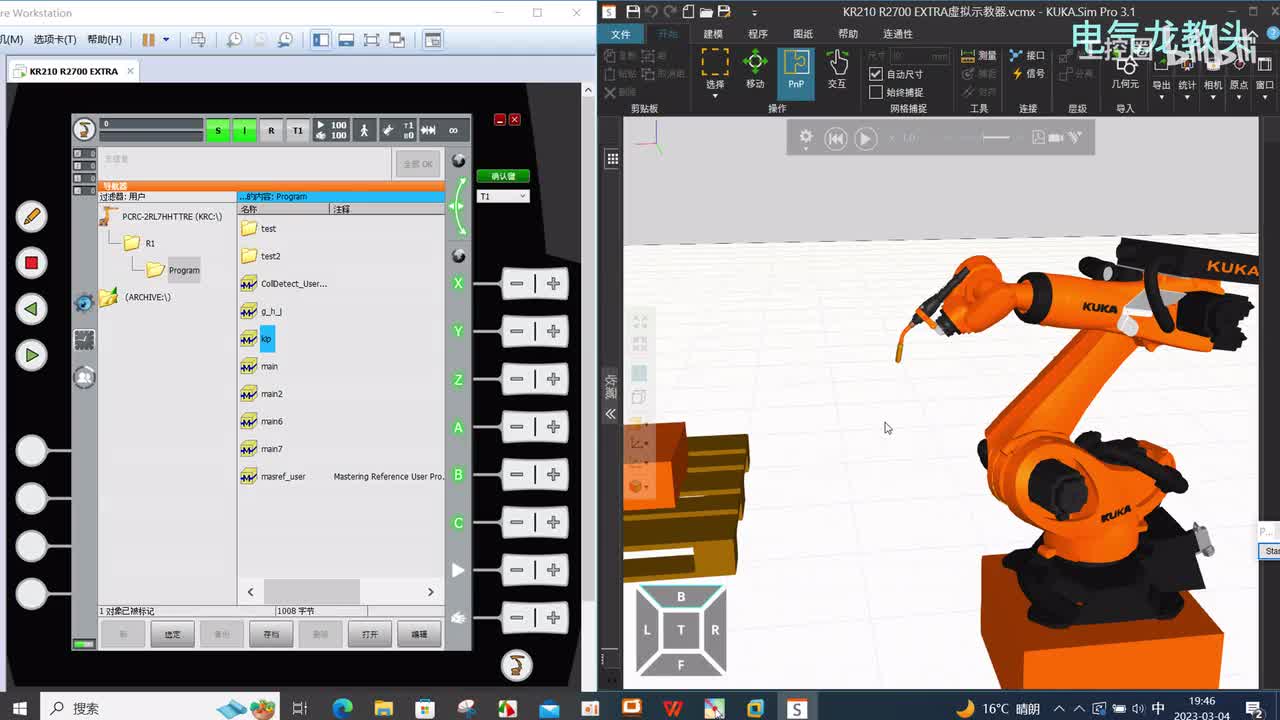
Task: Toggle the T1 operating mode indicator
Action: 297,130
